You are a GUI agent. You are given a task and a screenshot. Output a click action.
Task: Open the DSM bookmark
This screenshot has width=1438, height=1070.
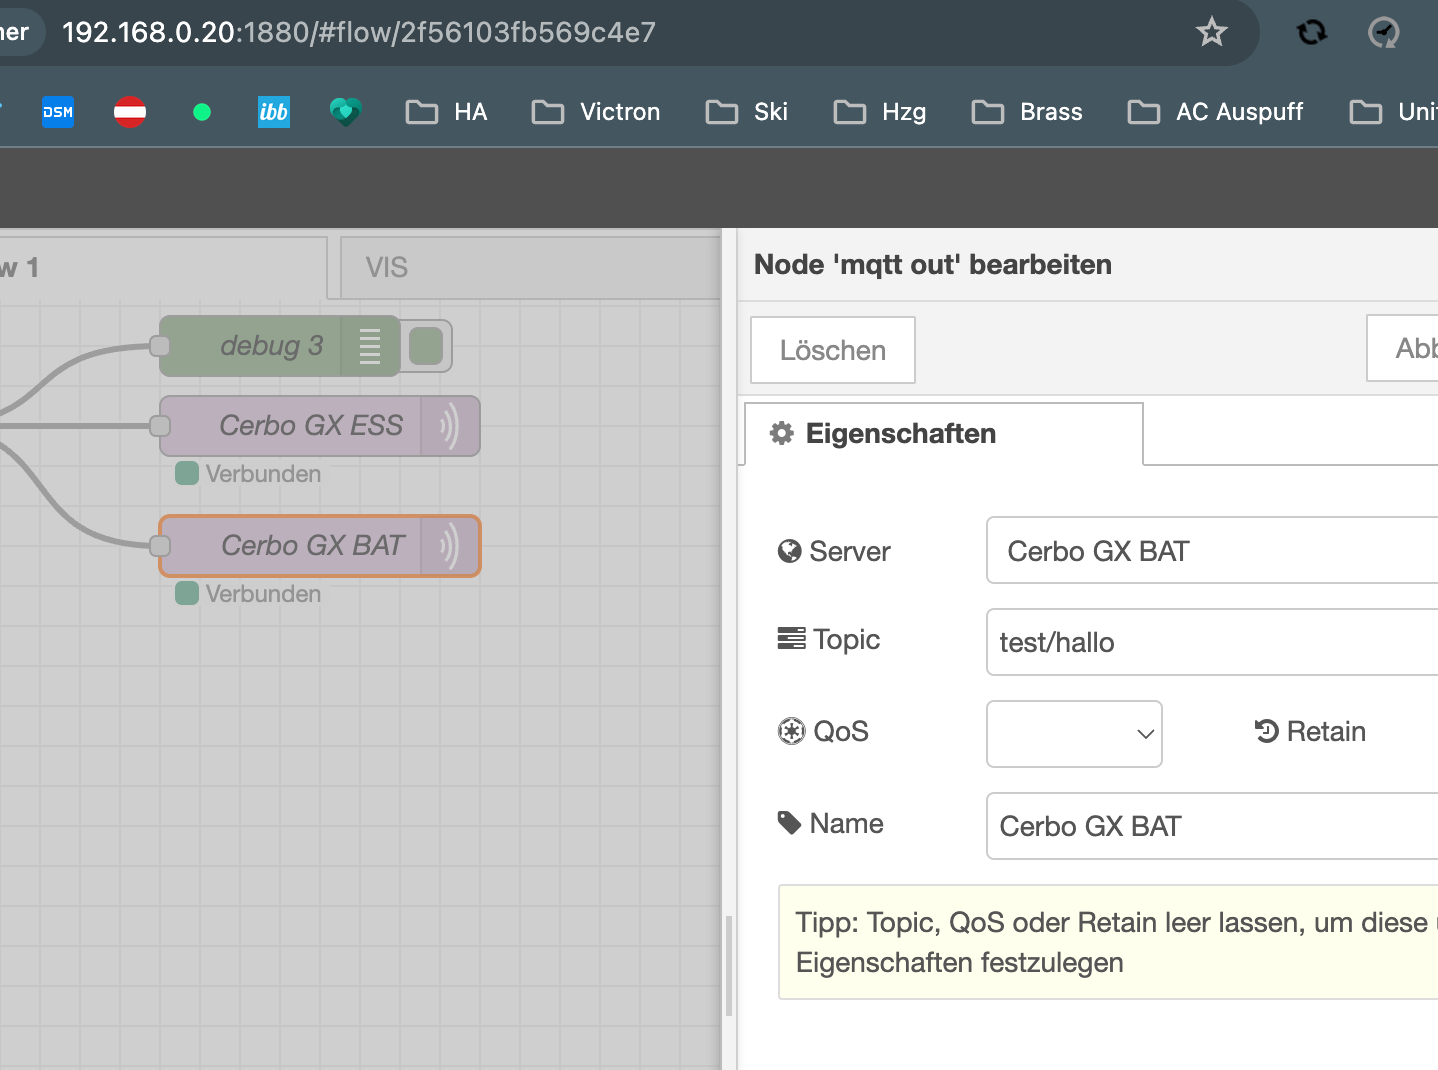coord(58,112)
